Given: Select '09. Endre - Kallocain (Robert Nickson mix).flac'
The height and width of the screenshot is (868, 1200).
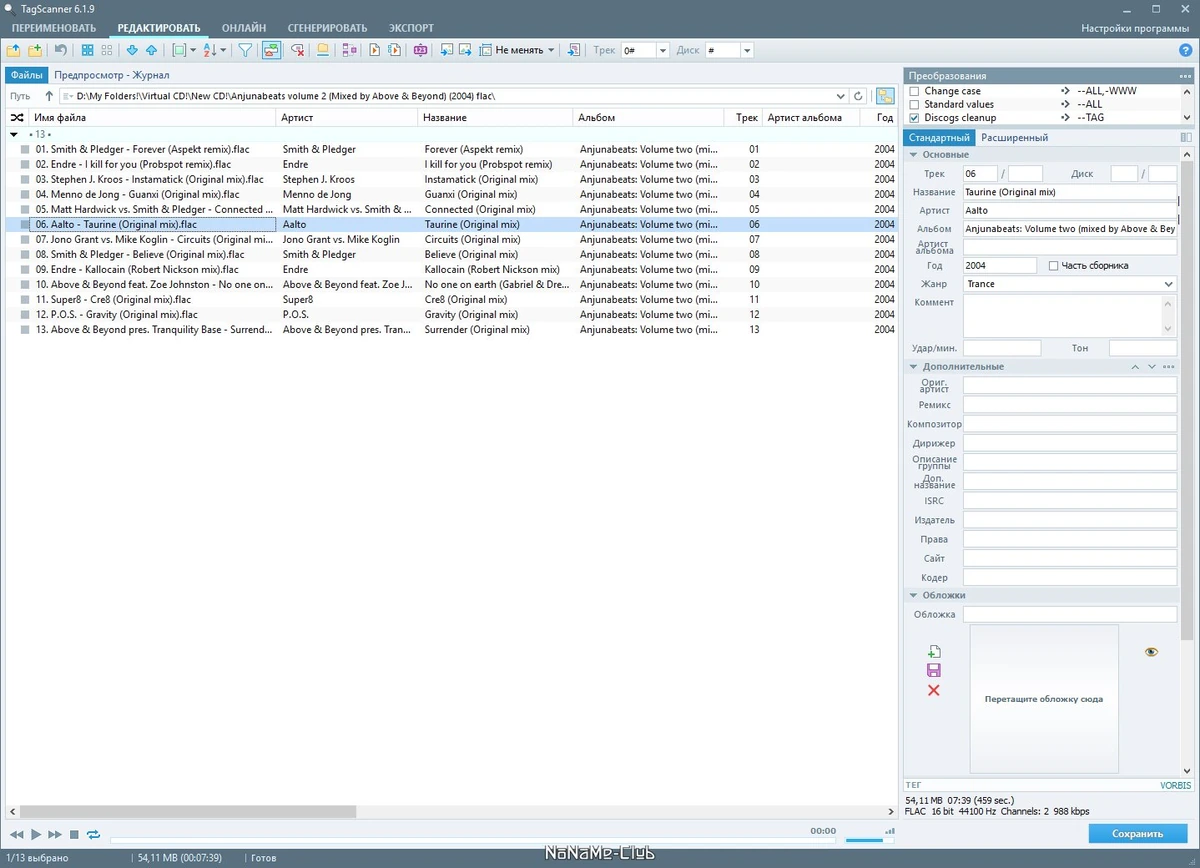Looking at the screenshot, I should point(137,269).
